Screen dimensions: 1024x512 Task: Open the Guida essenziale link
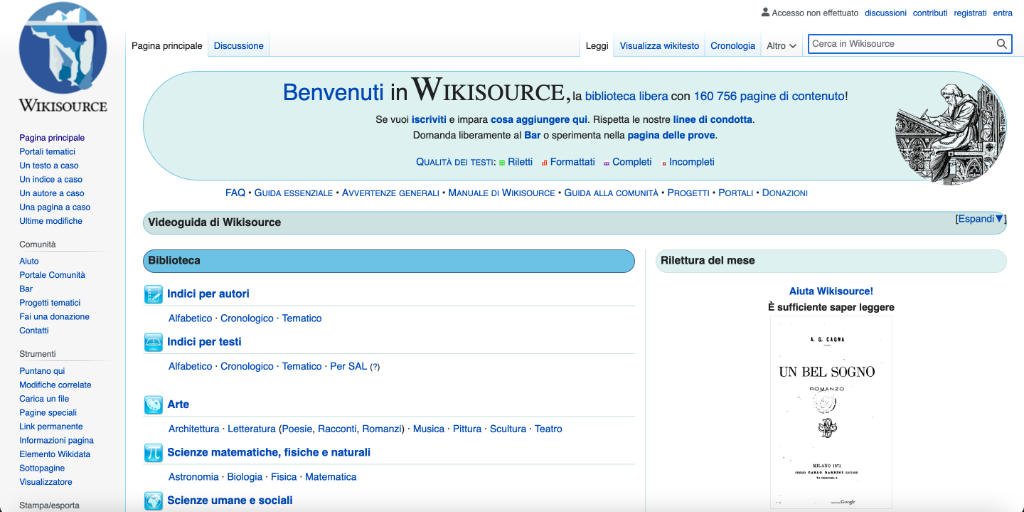pos(293,193)
